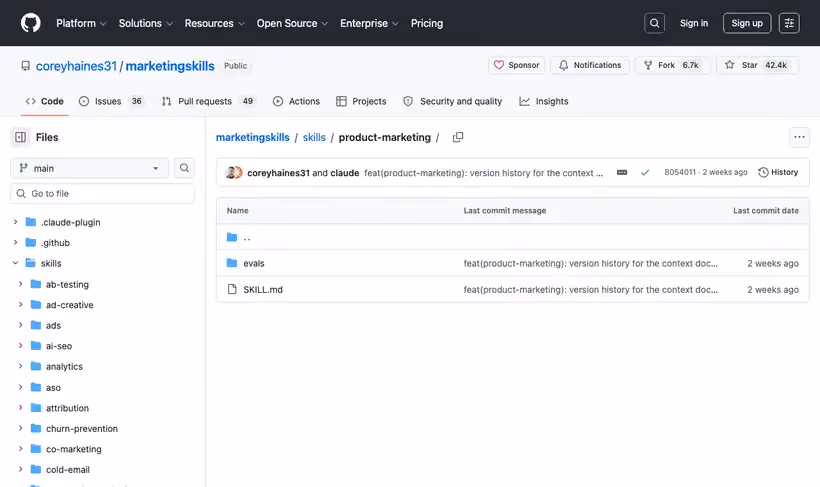
Task: Click Sign up button
Action: coord(747,23)
